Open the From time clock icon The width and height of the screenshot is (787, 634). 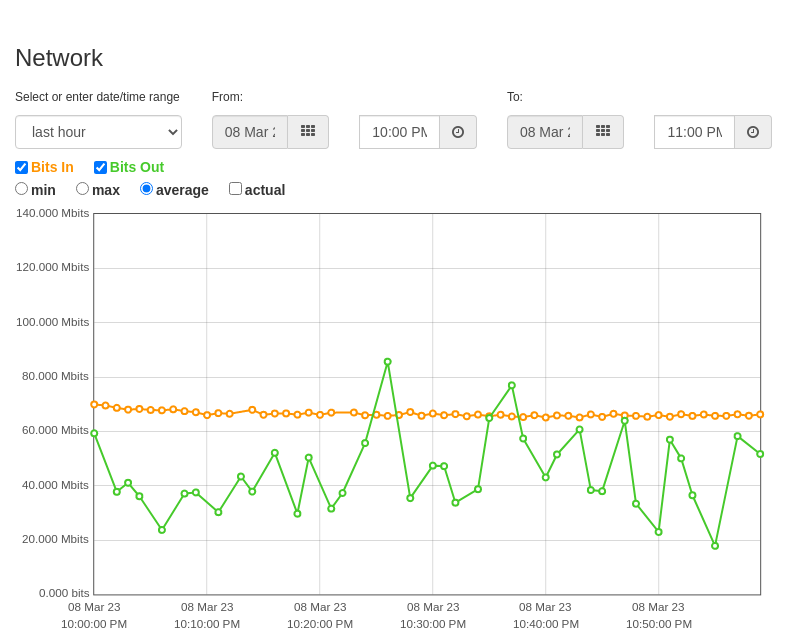pyautogui.click(x=458, y=132)
